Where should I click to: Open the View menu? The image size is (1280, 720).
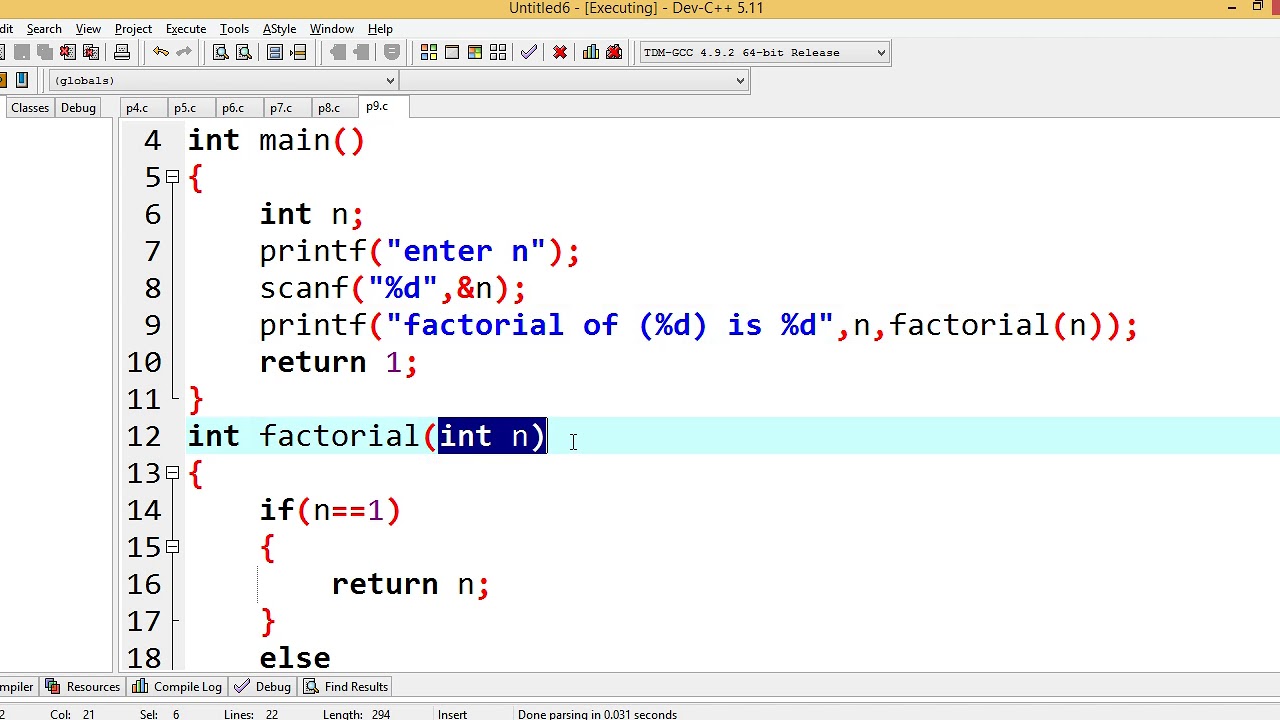coord(88,29)
